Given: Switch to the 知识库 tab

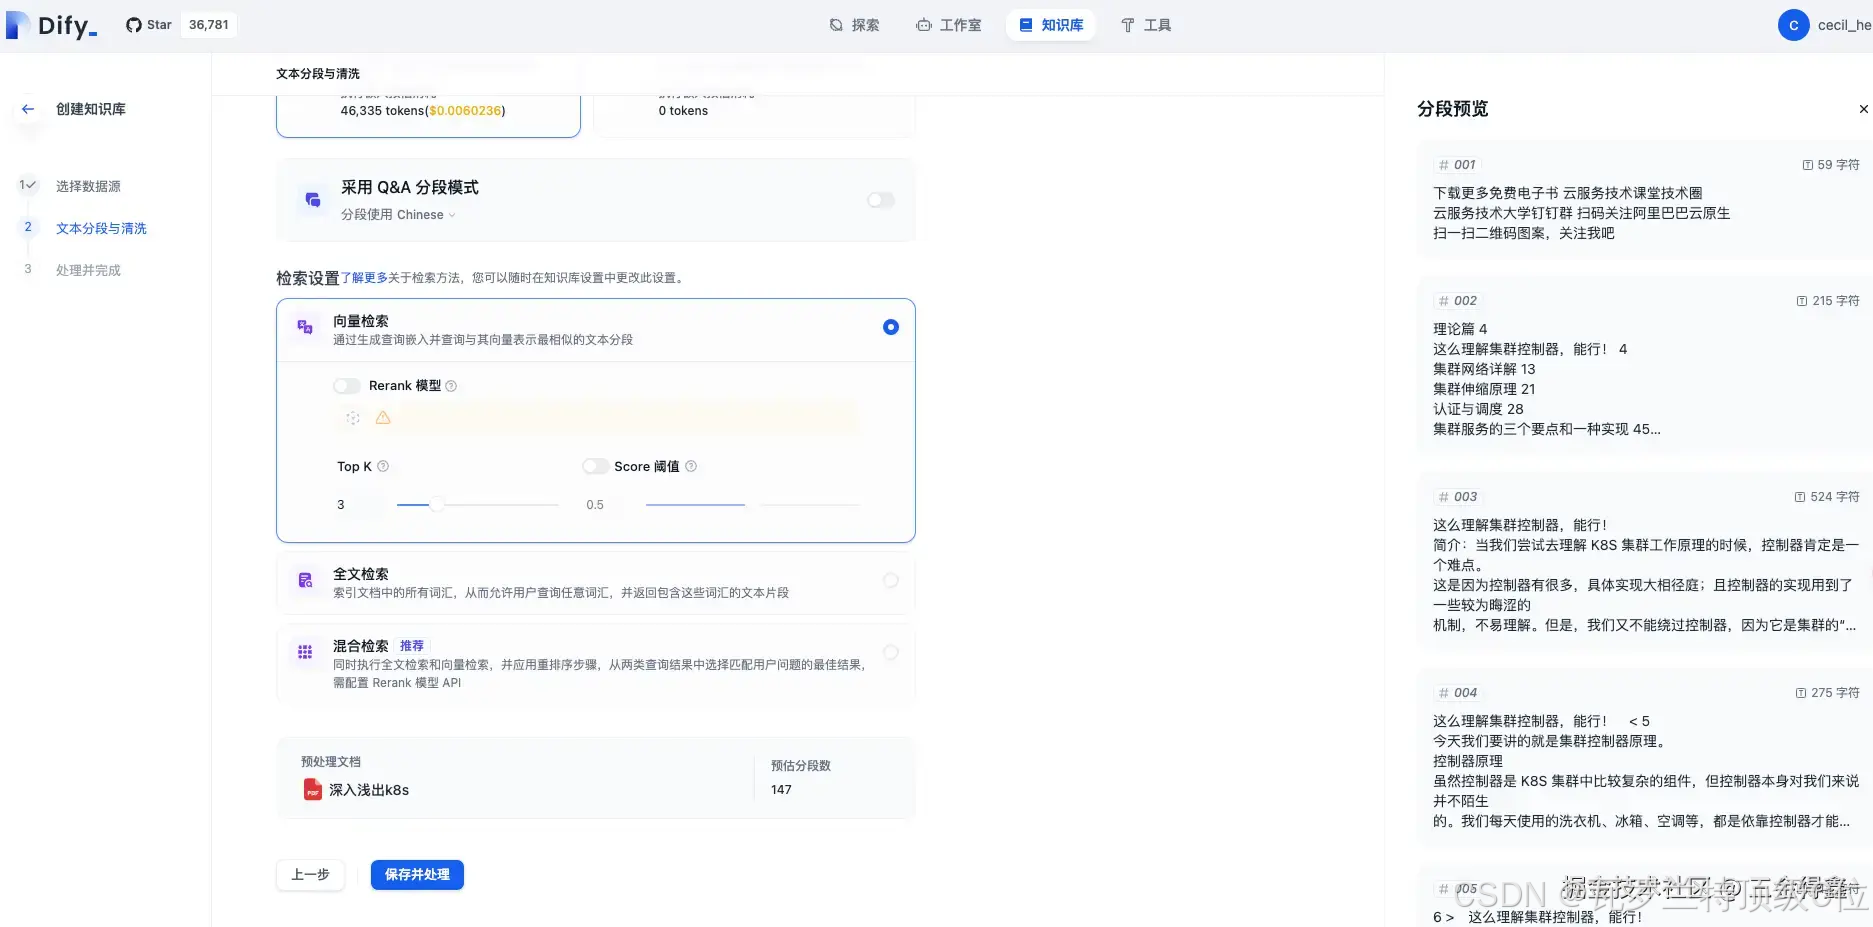Looking at the screenshot, I should 1051,25.
